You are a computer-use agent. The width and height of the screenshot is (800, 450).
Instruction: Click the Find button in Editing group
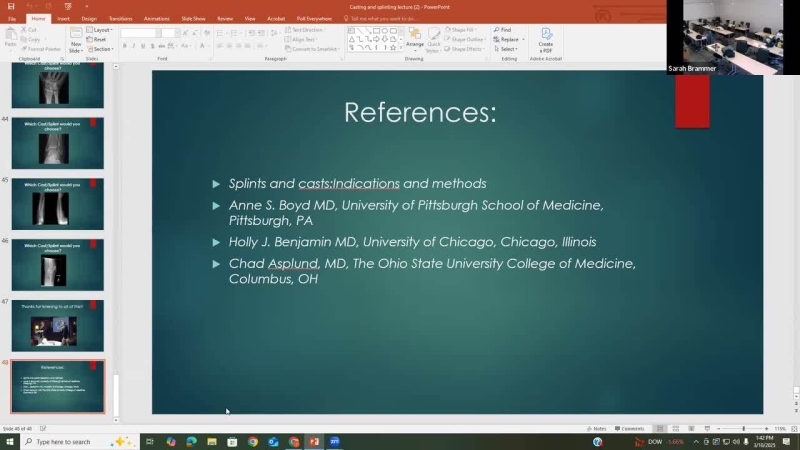tap(505, 30)
